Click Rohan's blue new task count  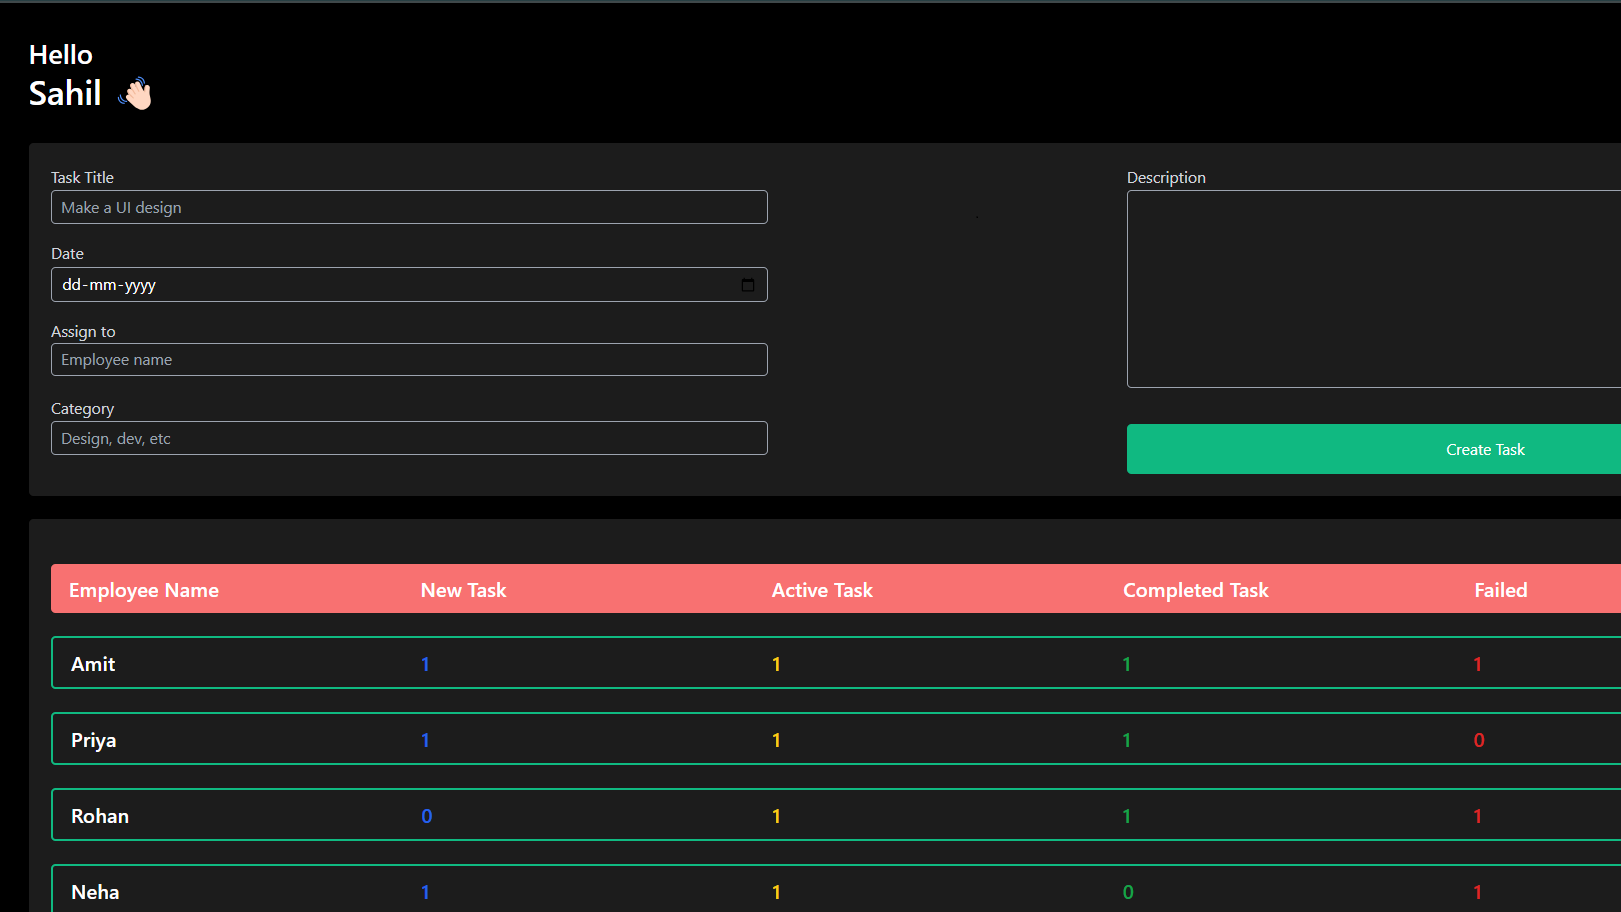coord(426,816)
